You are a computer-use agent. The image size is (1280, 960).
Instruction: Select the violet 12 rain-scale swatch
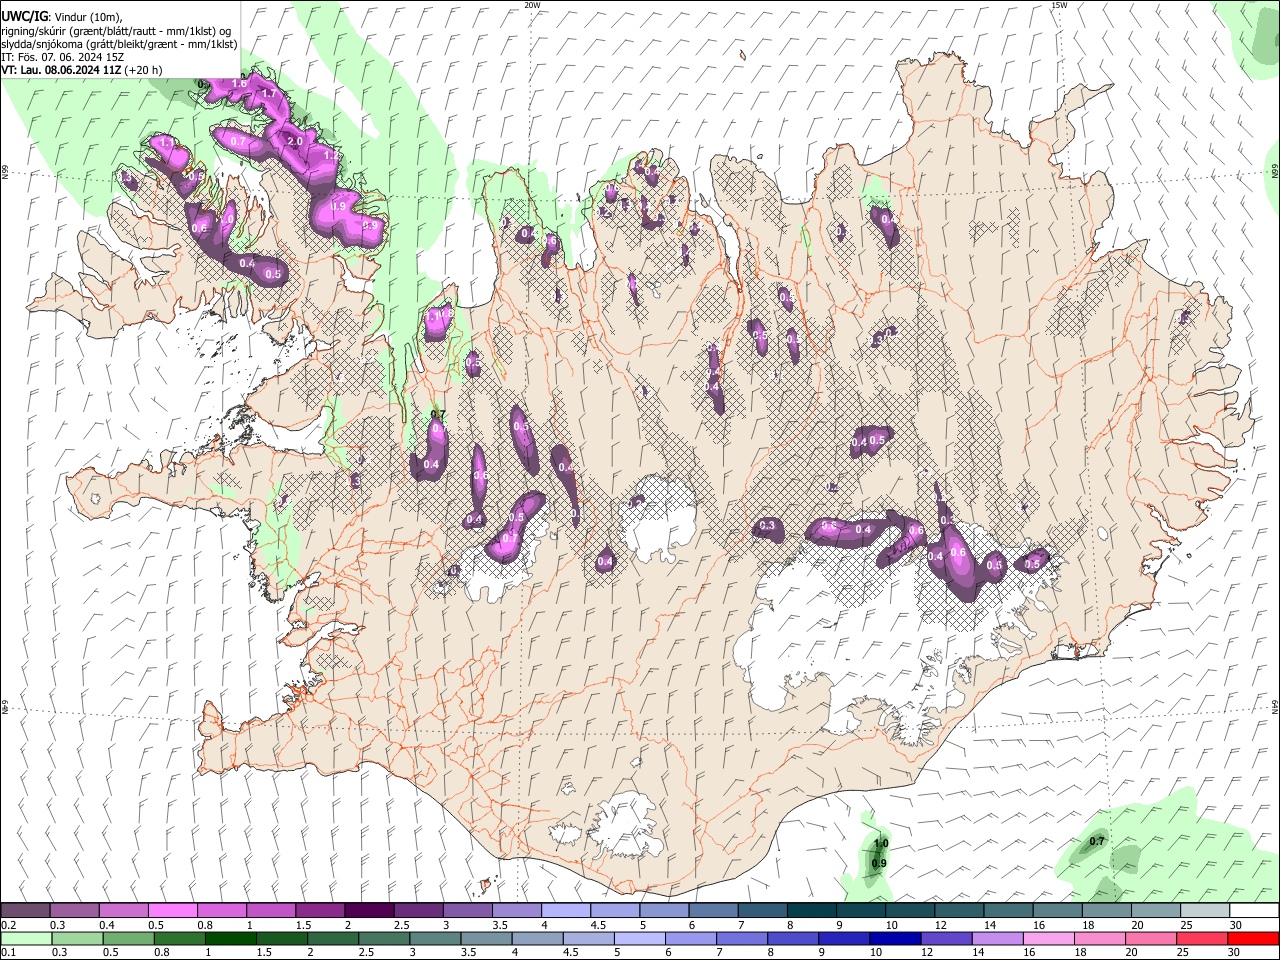point(945,938)
